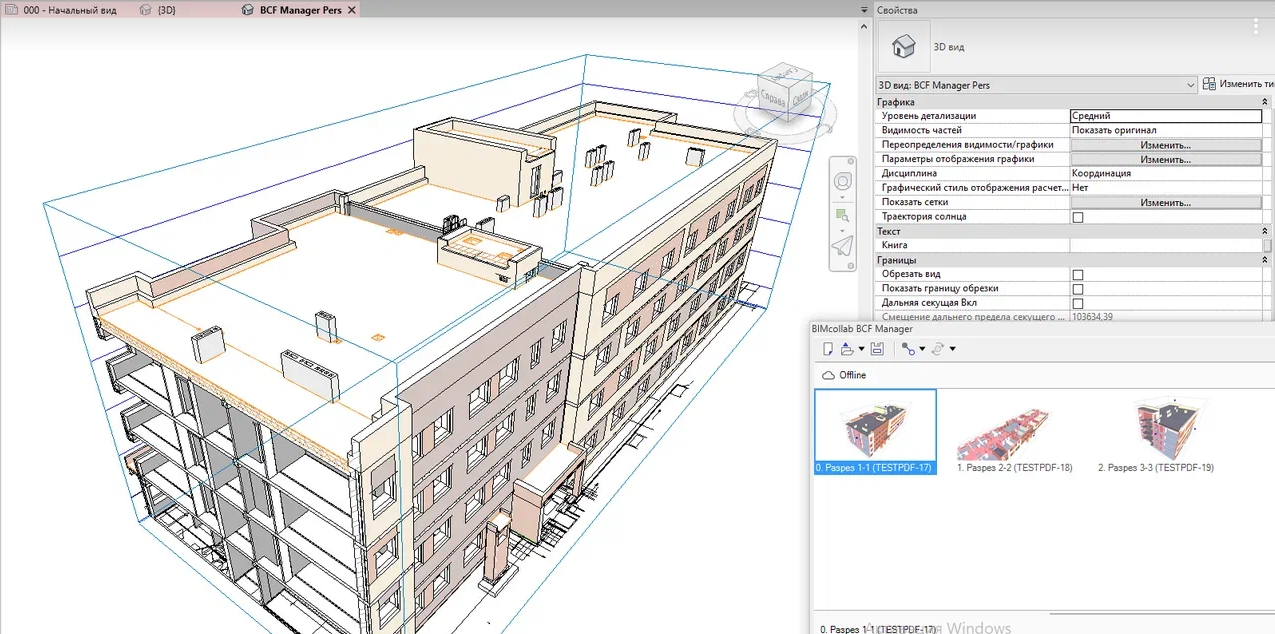Screen dimensions: 1275x634
Task: Click Изменить for Переопределения видимости/графики
Action: (1165, 145)
